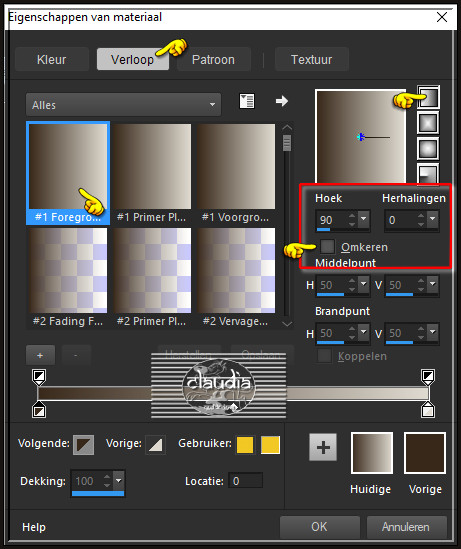The width and height of the screenshot is (461, 549).
Task: Click the Huidige gradient preview swatch
Action: [x=372, y=453]
